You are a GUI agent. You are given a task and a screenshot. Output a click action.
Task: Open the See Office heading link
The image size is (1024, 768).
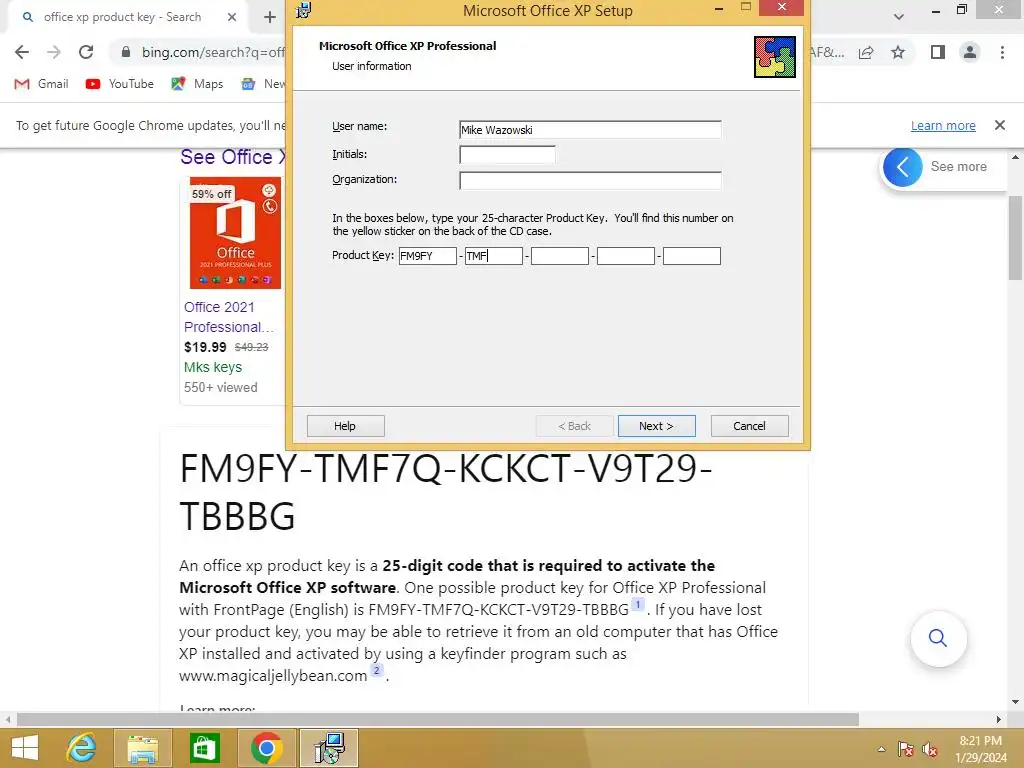[232, 157]
